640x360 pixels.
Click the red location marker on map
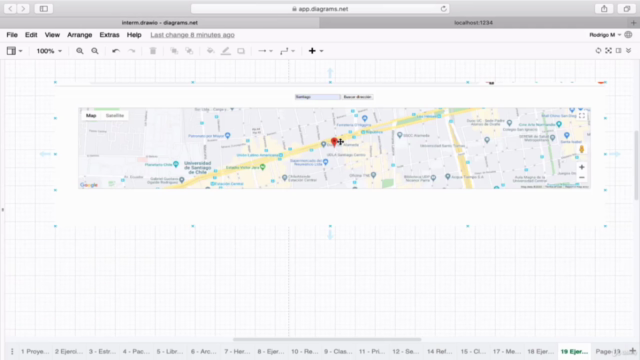[334, 142]
